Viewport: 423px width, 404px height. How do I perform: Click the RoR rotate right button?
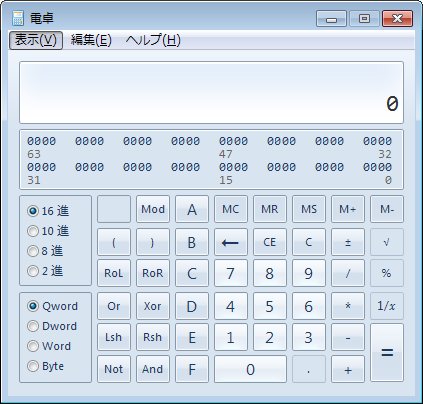click(x=153, y=273)
